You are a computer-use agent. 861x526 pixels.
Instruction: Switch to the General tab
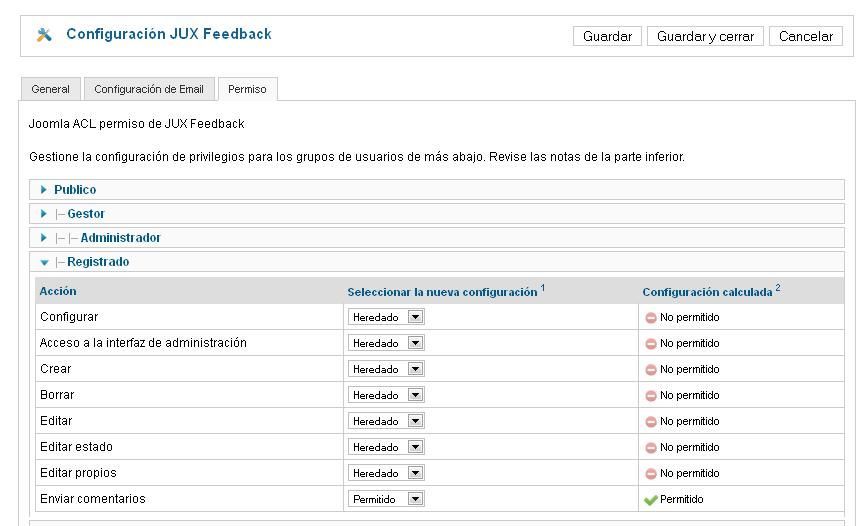click(51, 89)
